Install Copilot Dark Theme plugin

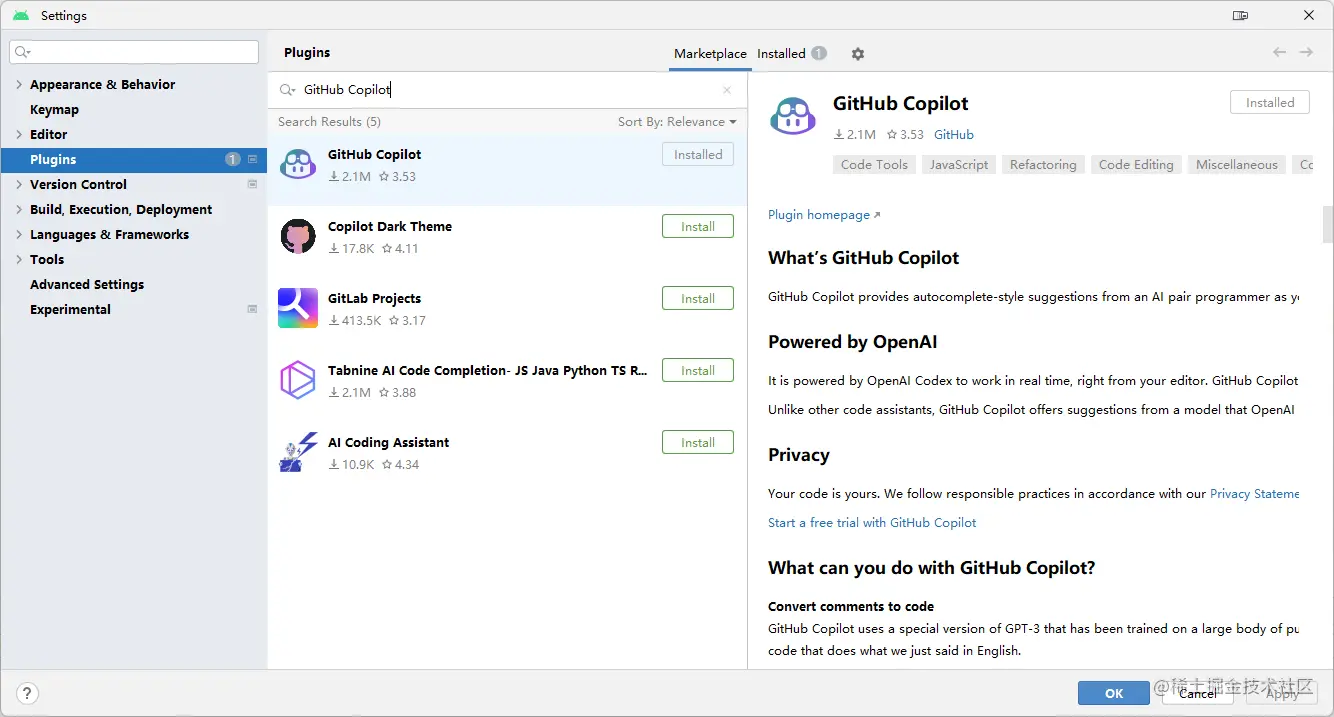(x=698, y=226)
